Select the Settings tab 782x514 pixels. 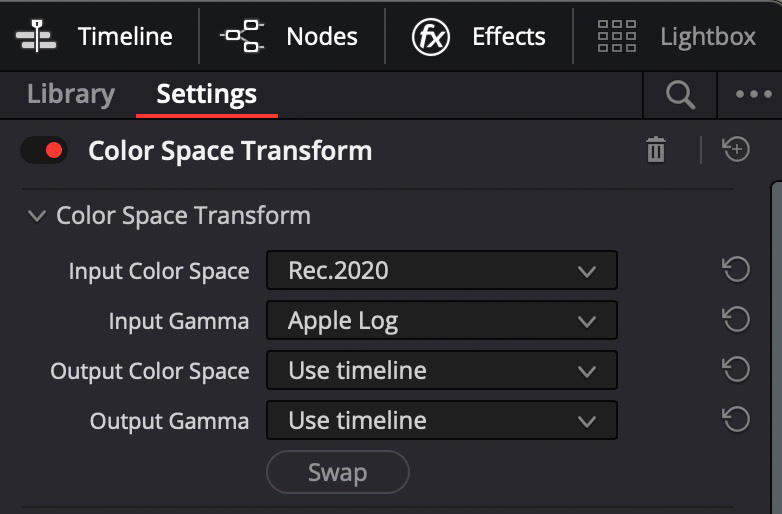point(206,94)
